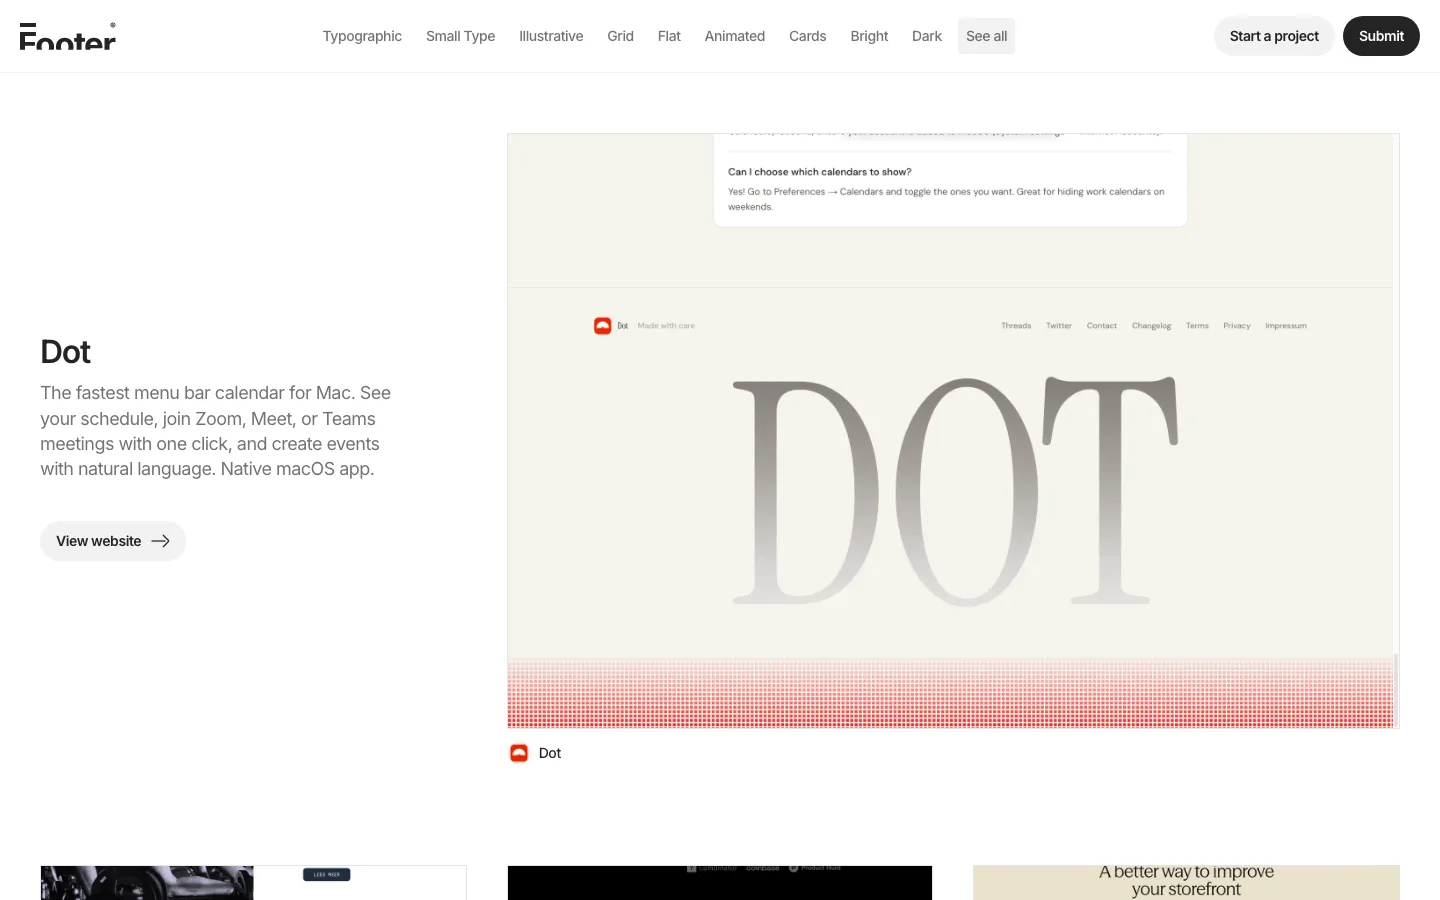Open the dark motorcycle thumbnail card
This screenshot has width=1440, height=900.
[253, 883]
